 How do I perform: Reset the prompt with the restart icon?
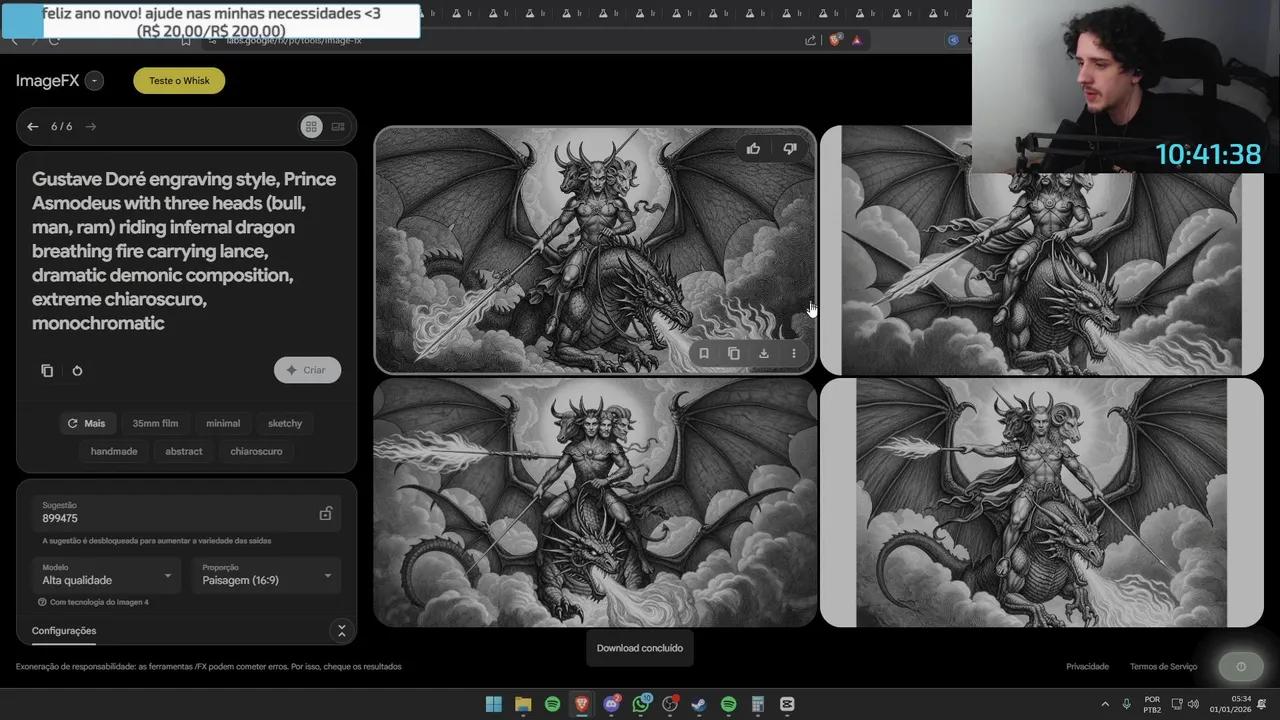77,370
